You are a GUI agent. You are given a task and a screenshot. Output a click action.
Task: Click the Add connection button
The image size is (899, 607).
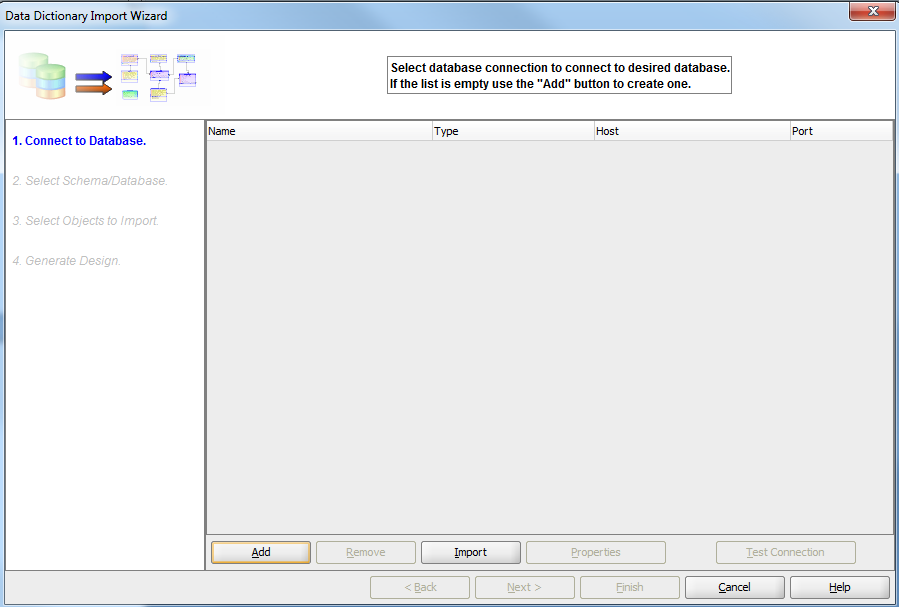coord(261,552)
